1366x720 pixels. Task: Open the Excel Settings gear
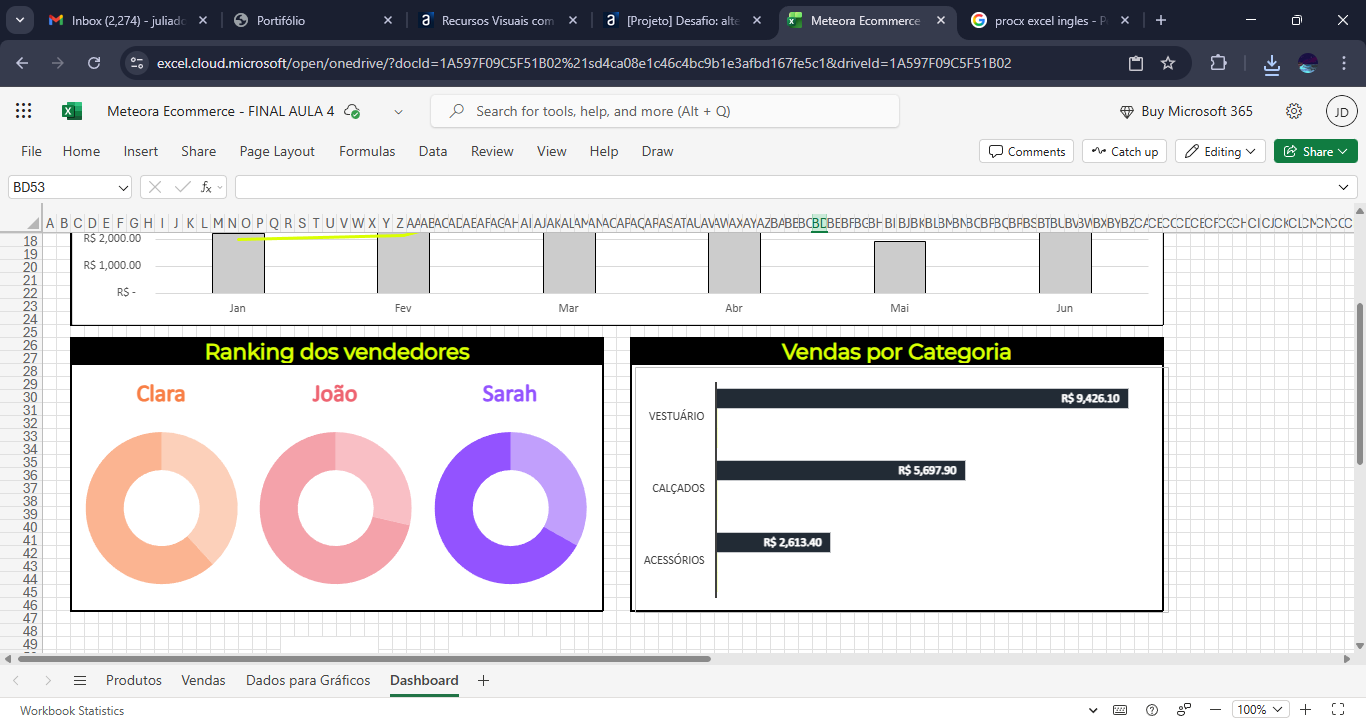(x=1294, y=111)
